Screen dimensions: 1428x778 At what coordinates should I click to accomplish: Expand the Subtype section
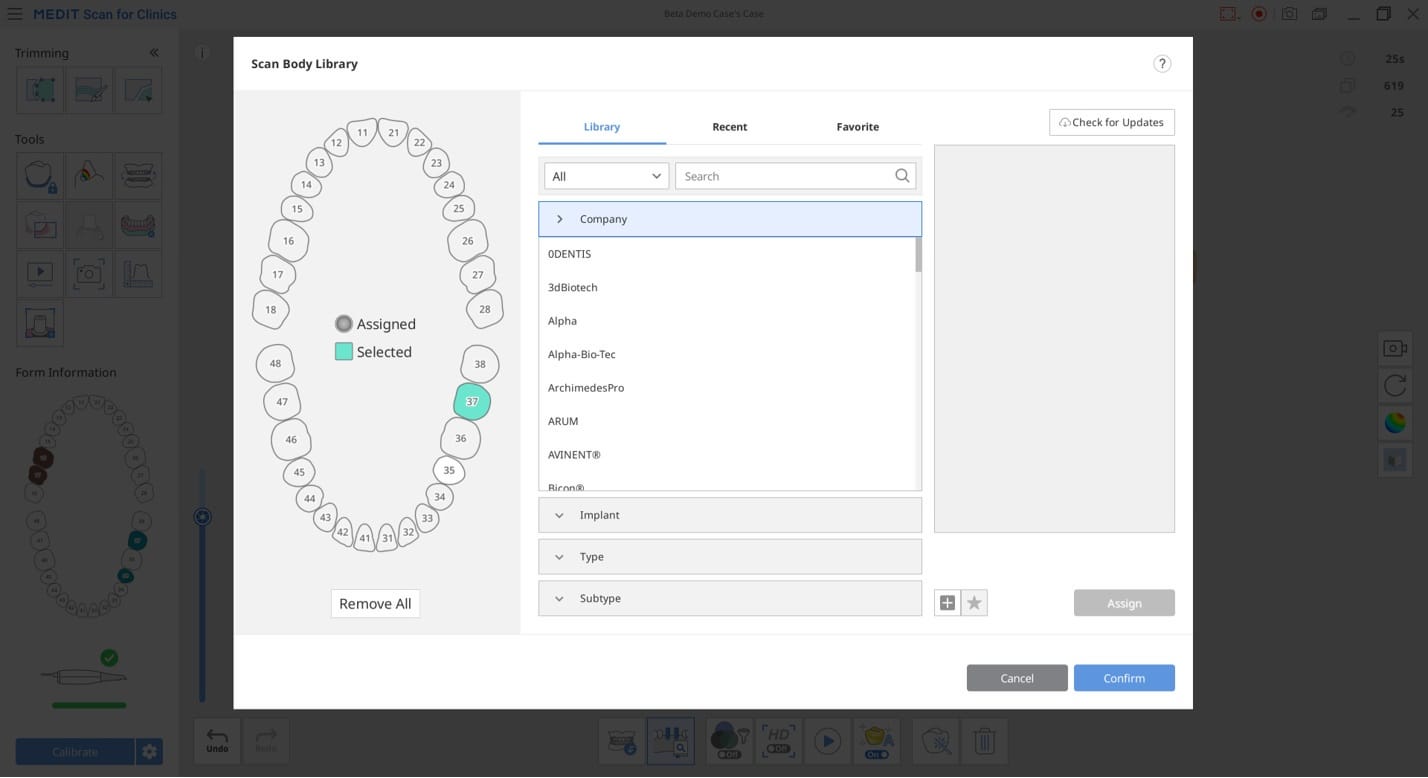pos(729,598)
